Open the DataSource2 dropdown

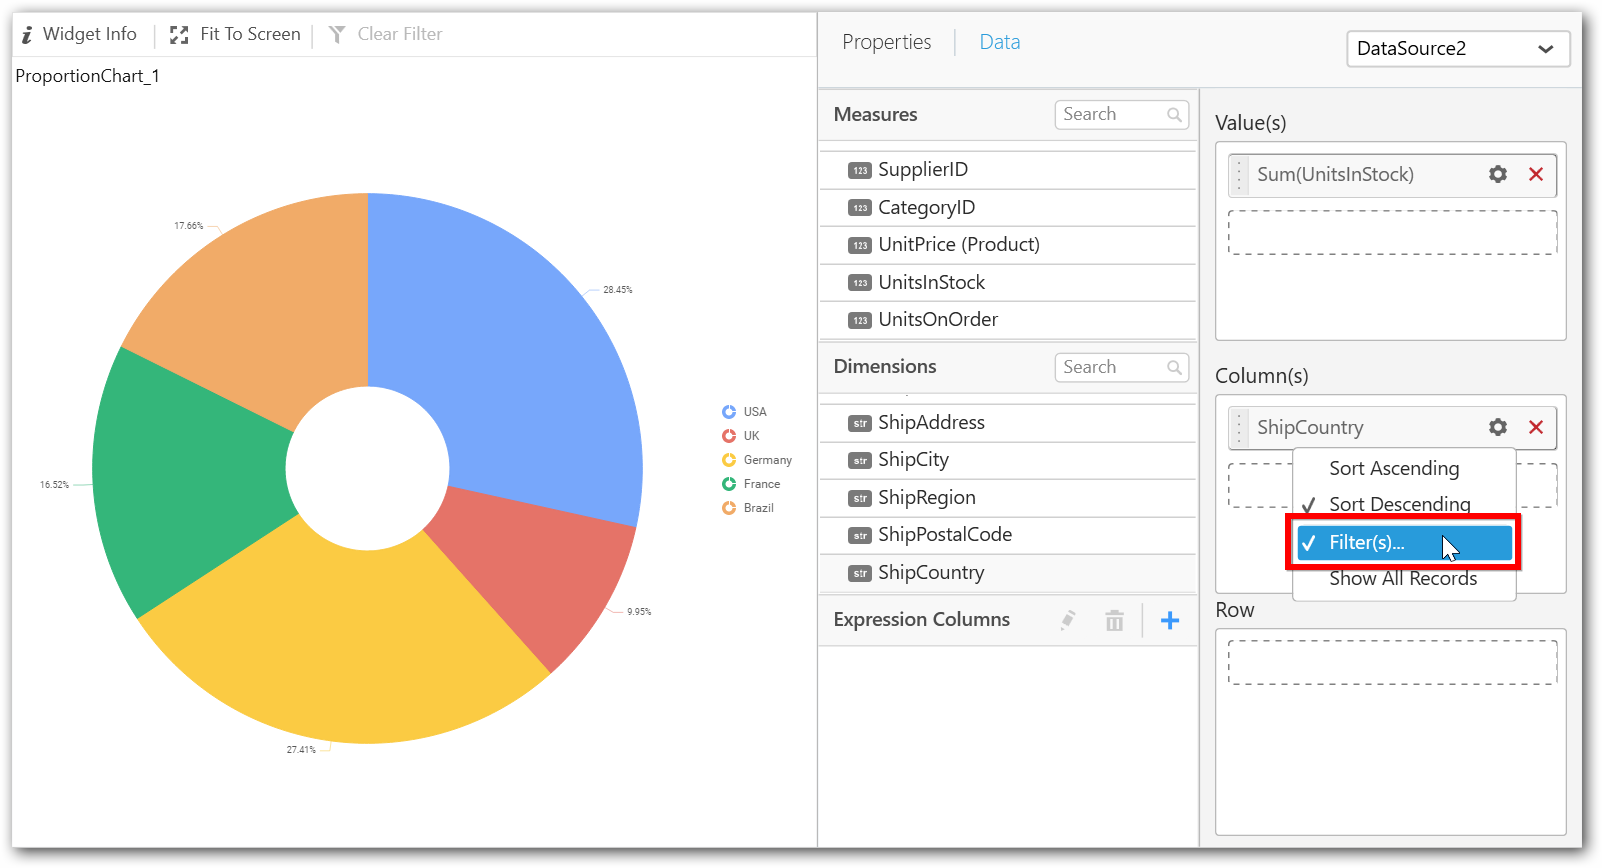1457,49
